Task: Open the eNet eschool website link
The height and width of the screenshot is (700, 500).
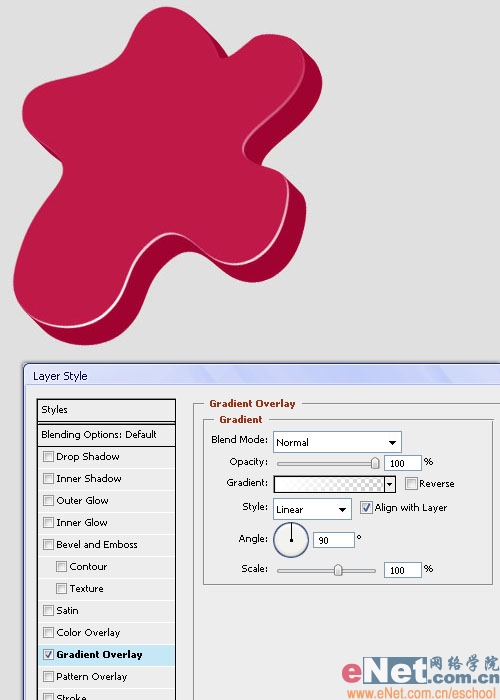Action: click(422, 693)
